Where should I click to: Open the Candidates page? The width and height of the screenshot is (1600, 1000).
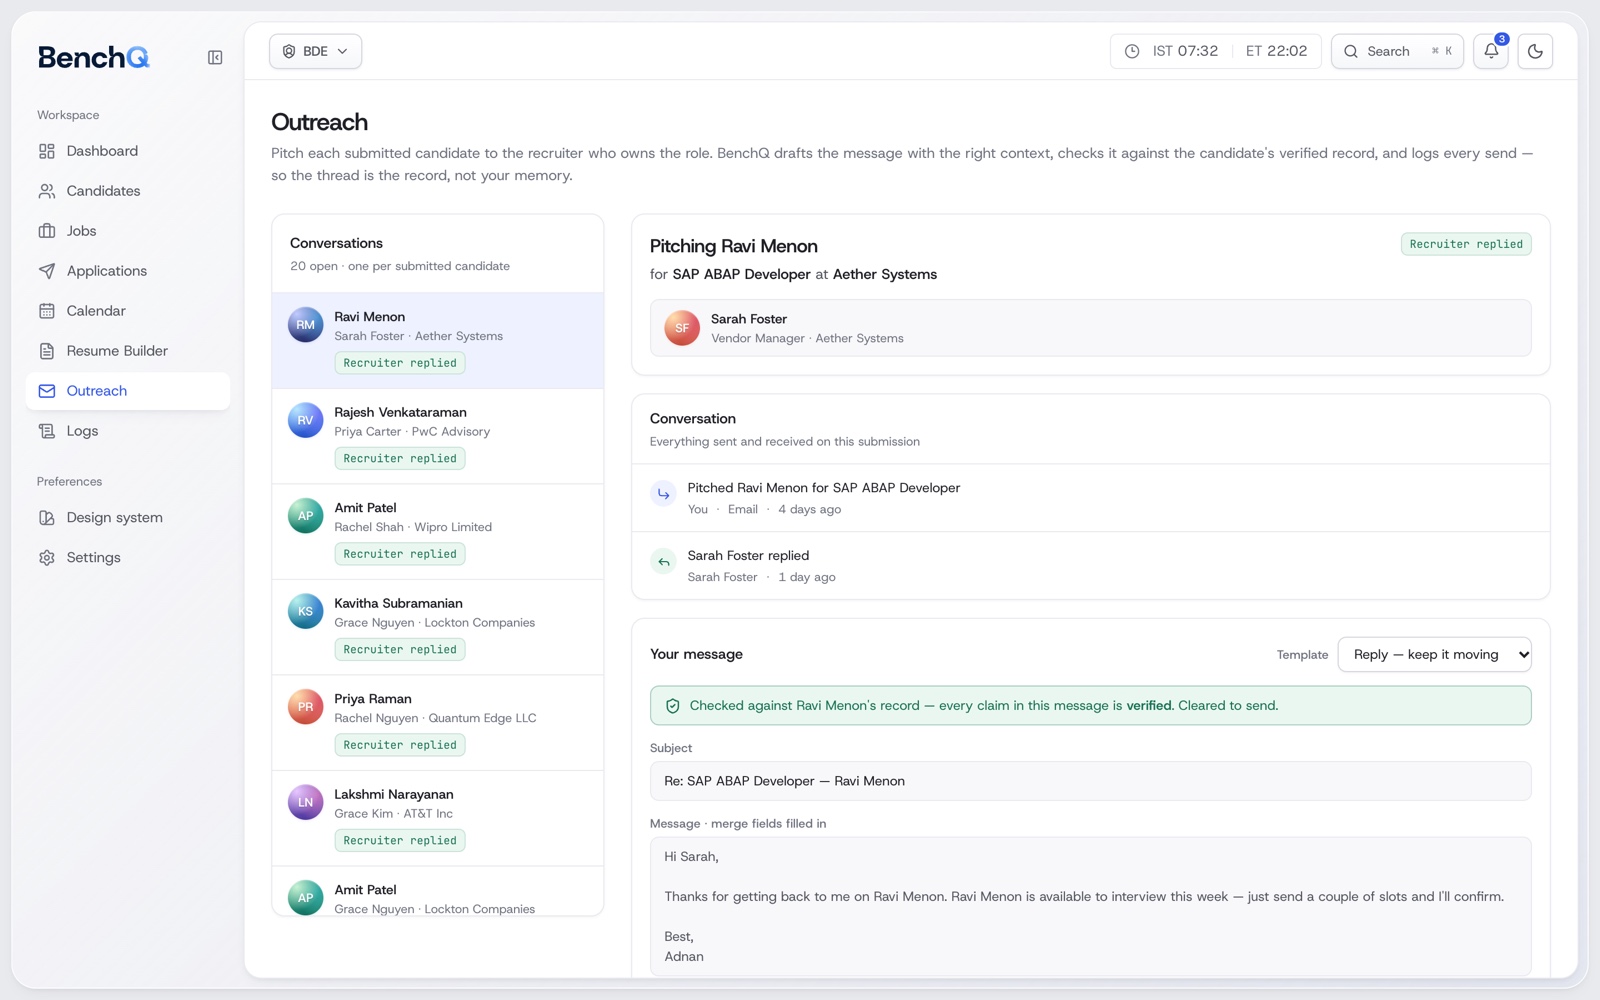tap(128, 191)
